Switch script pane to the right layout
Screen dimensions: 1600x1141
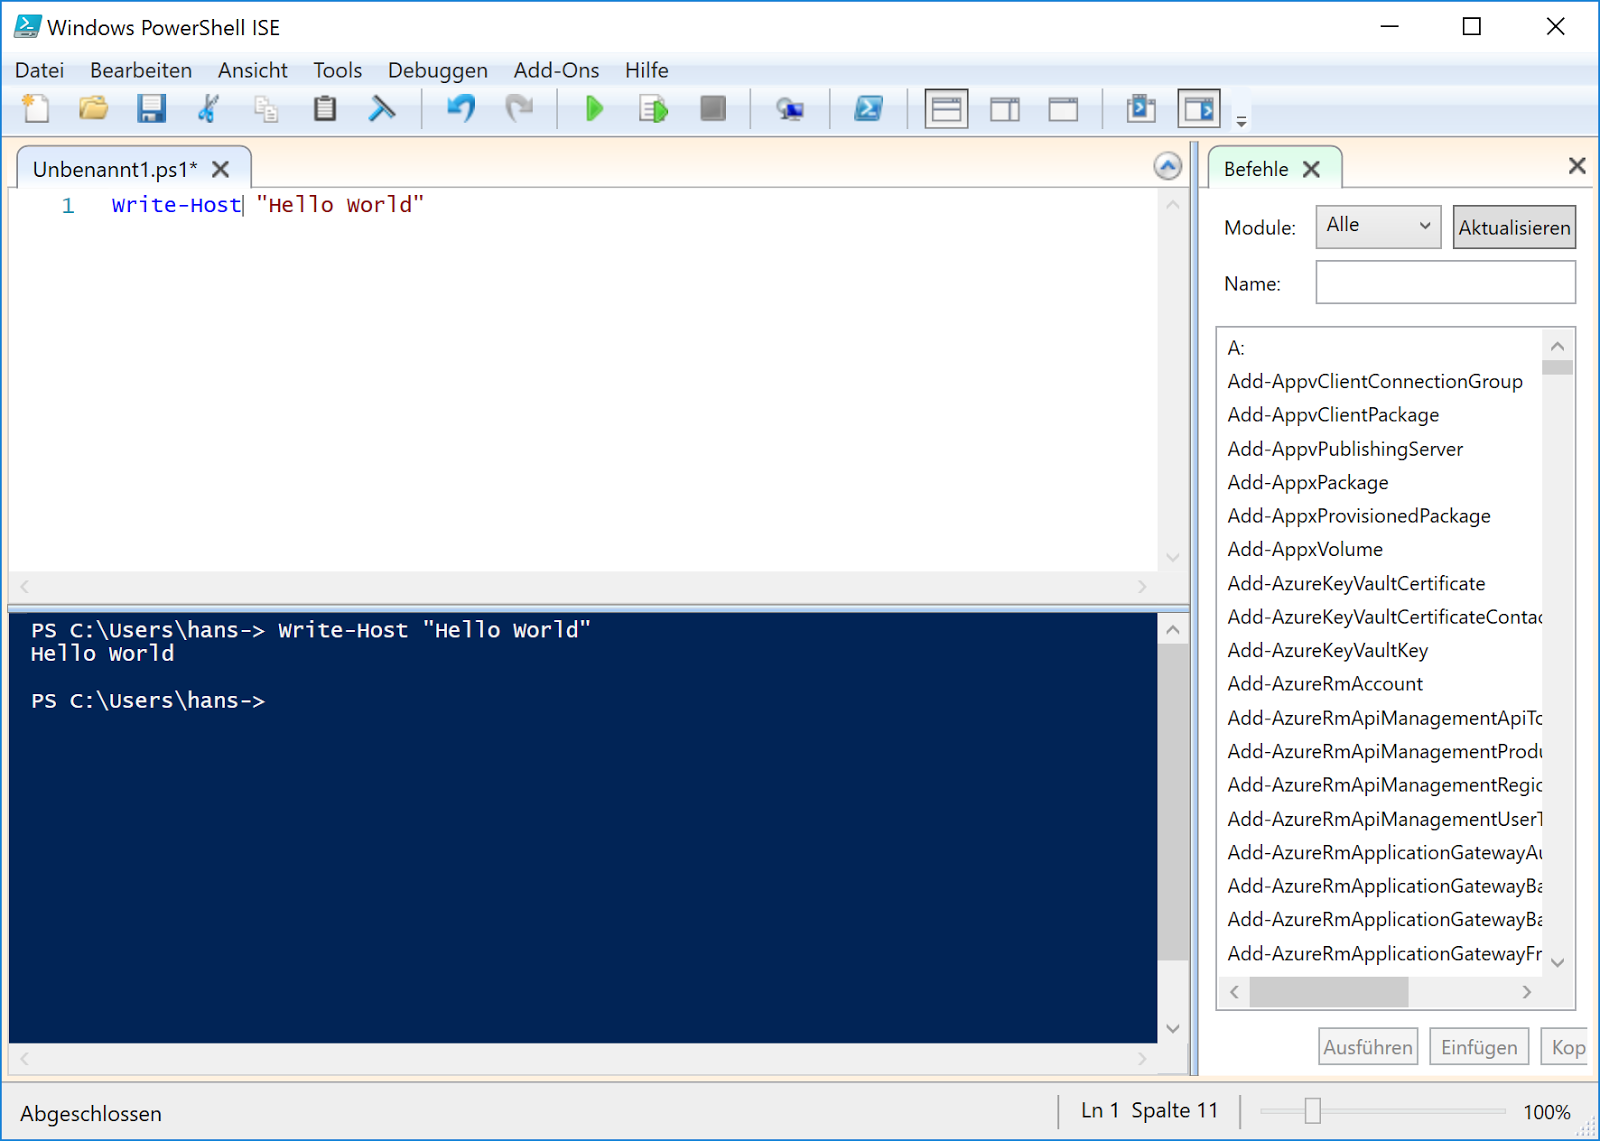click(x=1004, y=109)
